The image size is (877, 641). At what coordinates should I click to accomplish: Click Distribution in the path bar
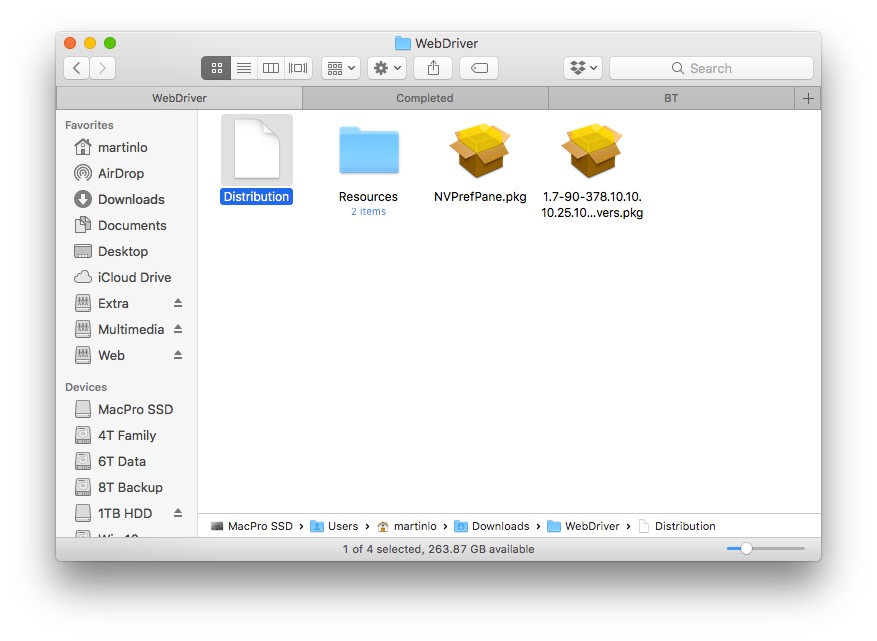[677, 526]
